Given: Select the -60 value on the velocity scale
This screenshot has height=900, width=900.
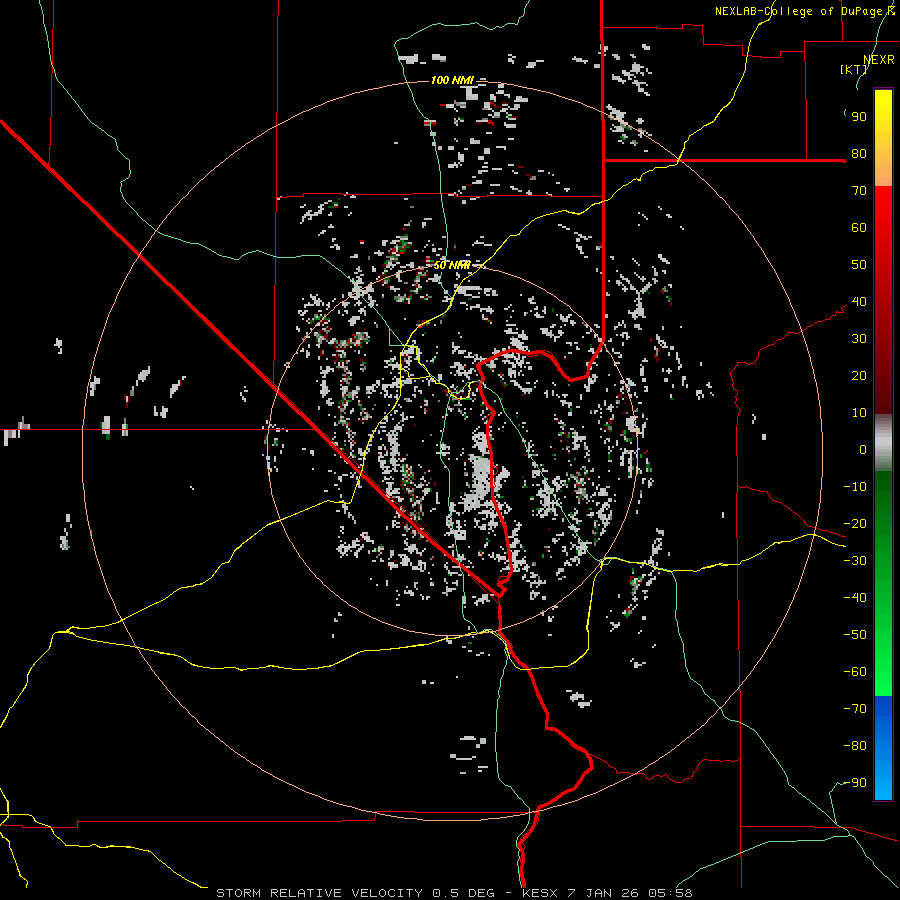Looking at the screenshot, I should tap(855, 672).
